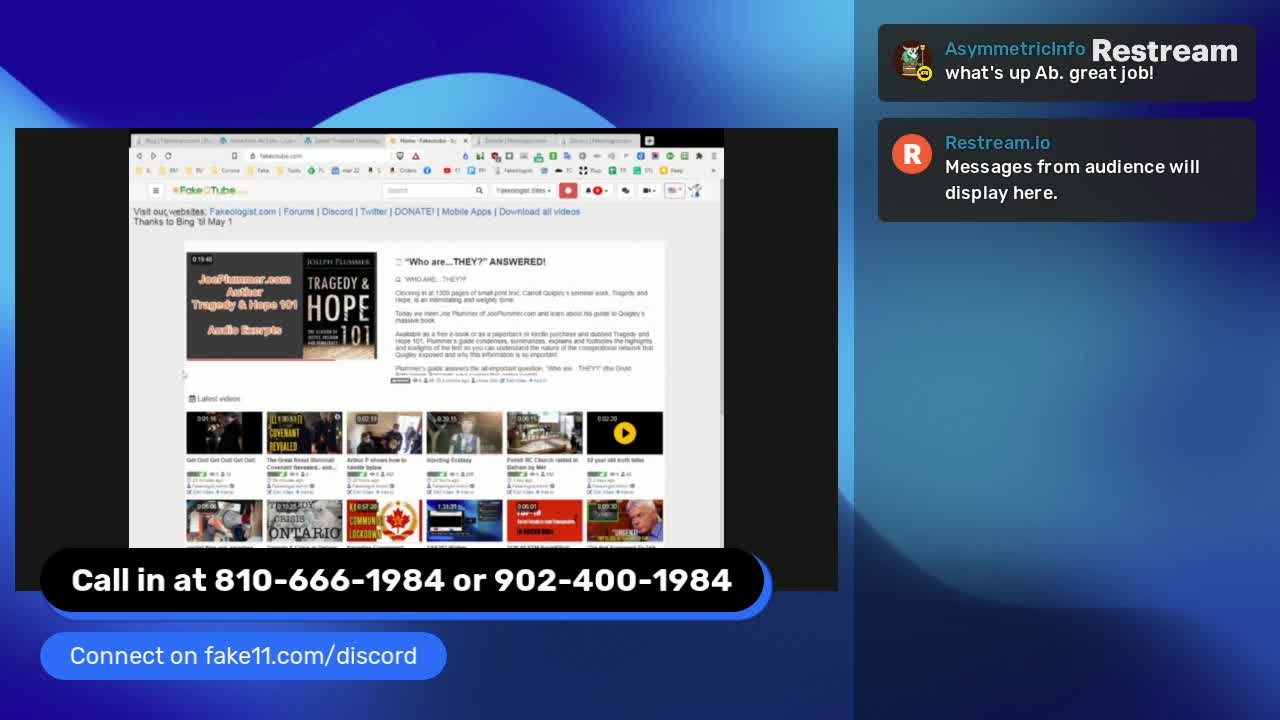Viewport: 1280px width, 720px height.
Task: Open the notifications bell icon
Action: (590, 190)
